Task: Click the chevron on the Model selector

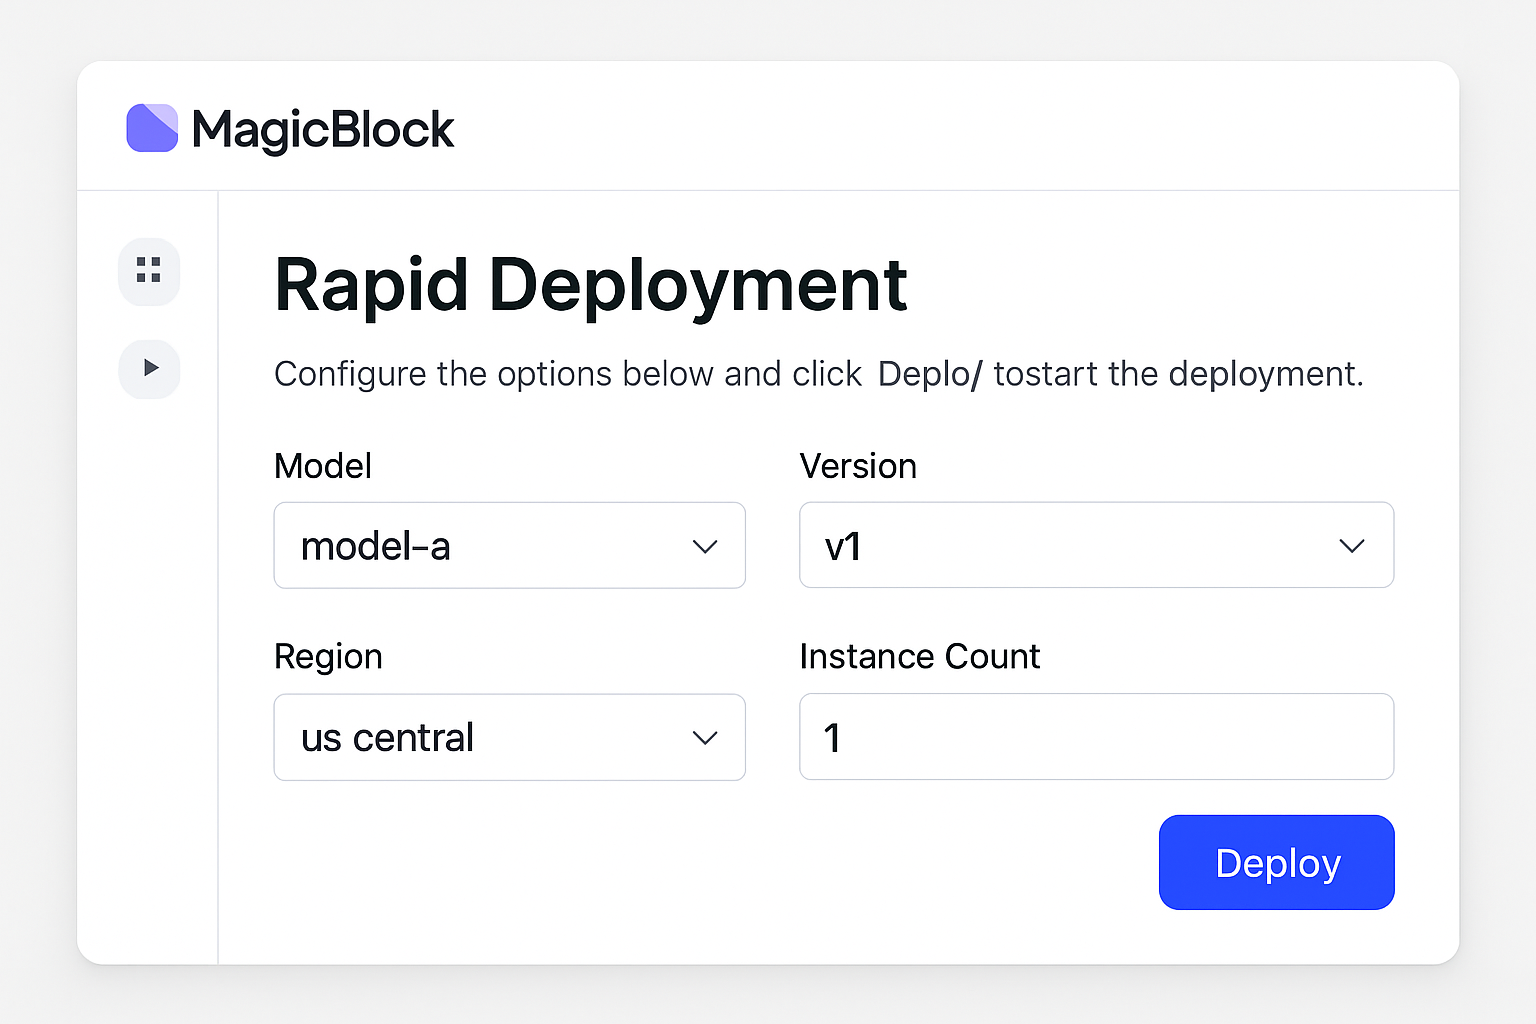Action: (705, 546)
